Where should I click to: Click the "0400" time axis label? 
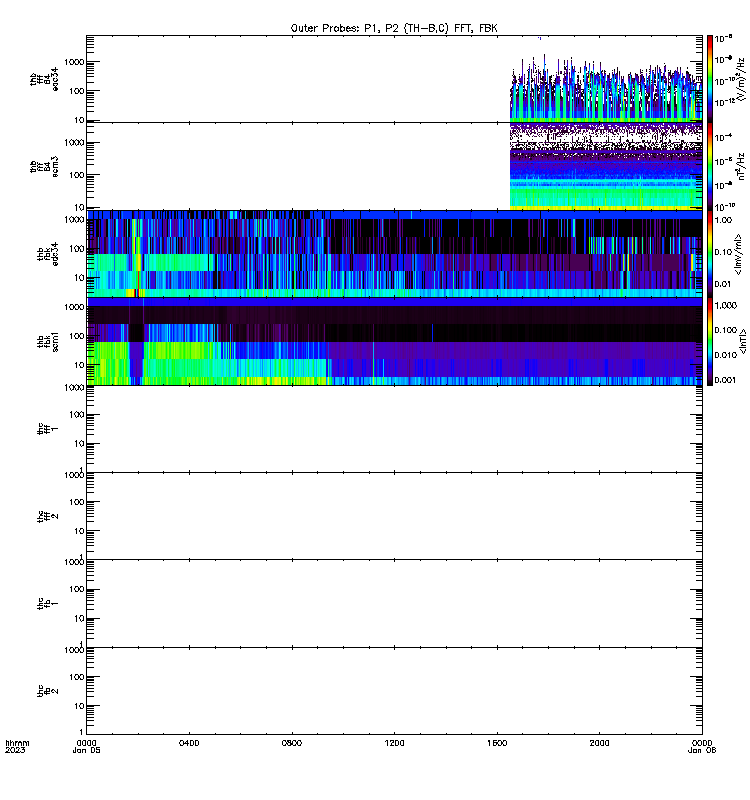[x=189, y=743]
